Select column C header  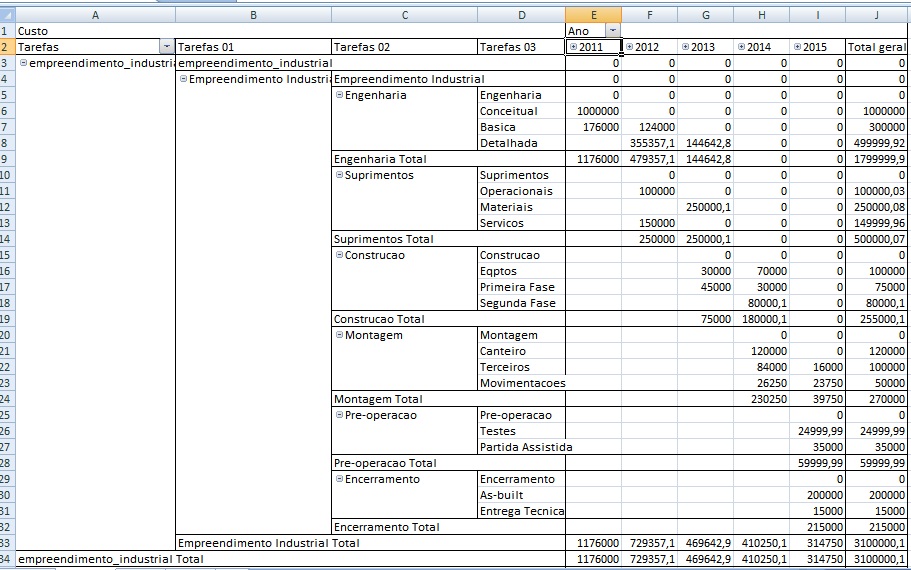point(404,15)
